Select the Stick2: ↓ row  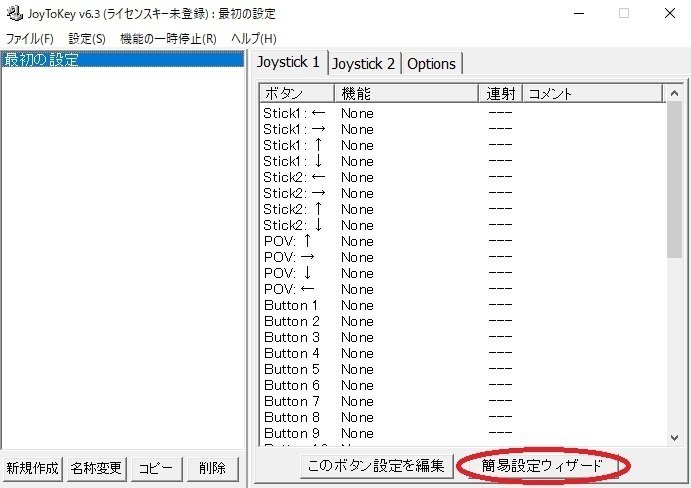pos(462,225)
